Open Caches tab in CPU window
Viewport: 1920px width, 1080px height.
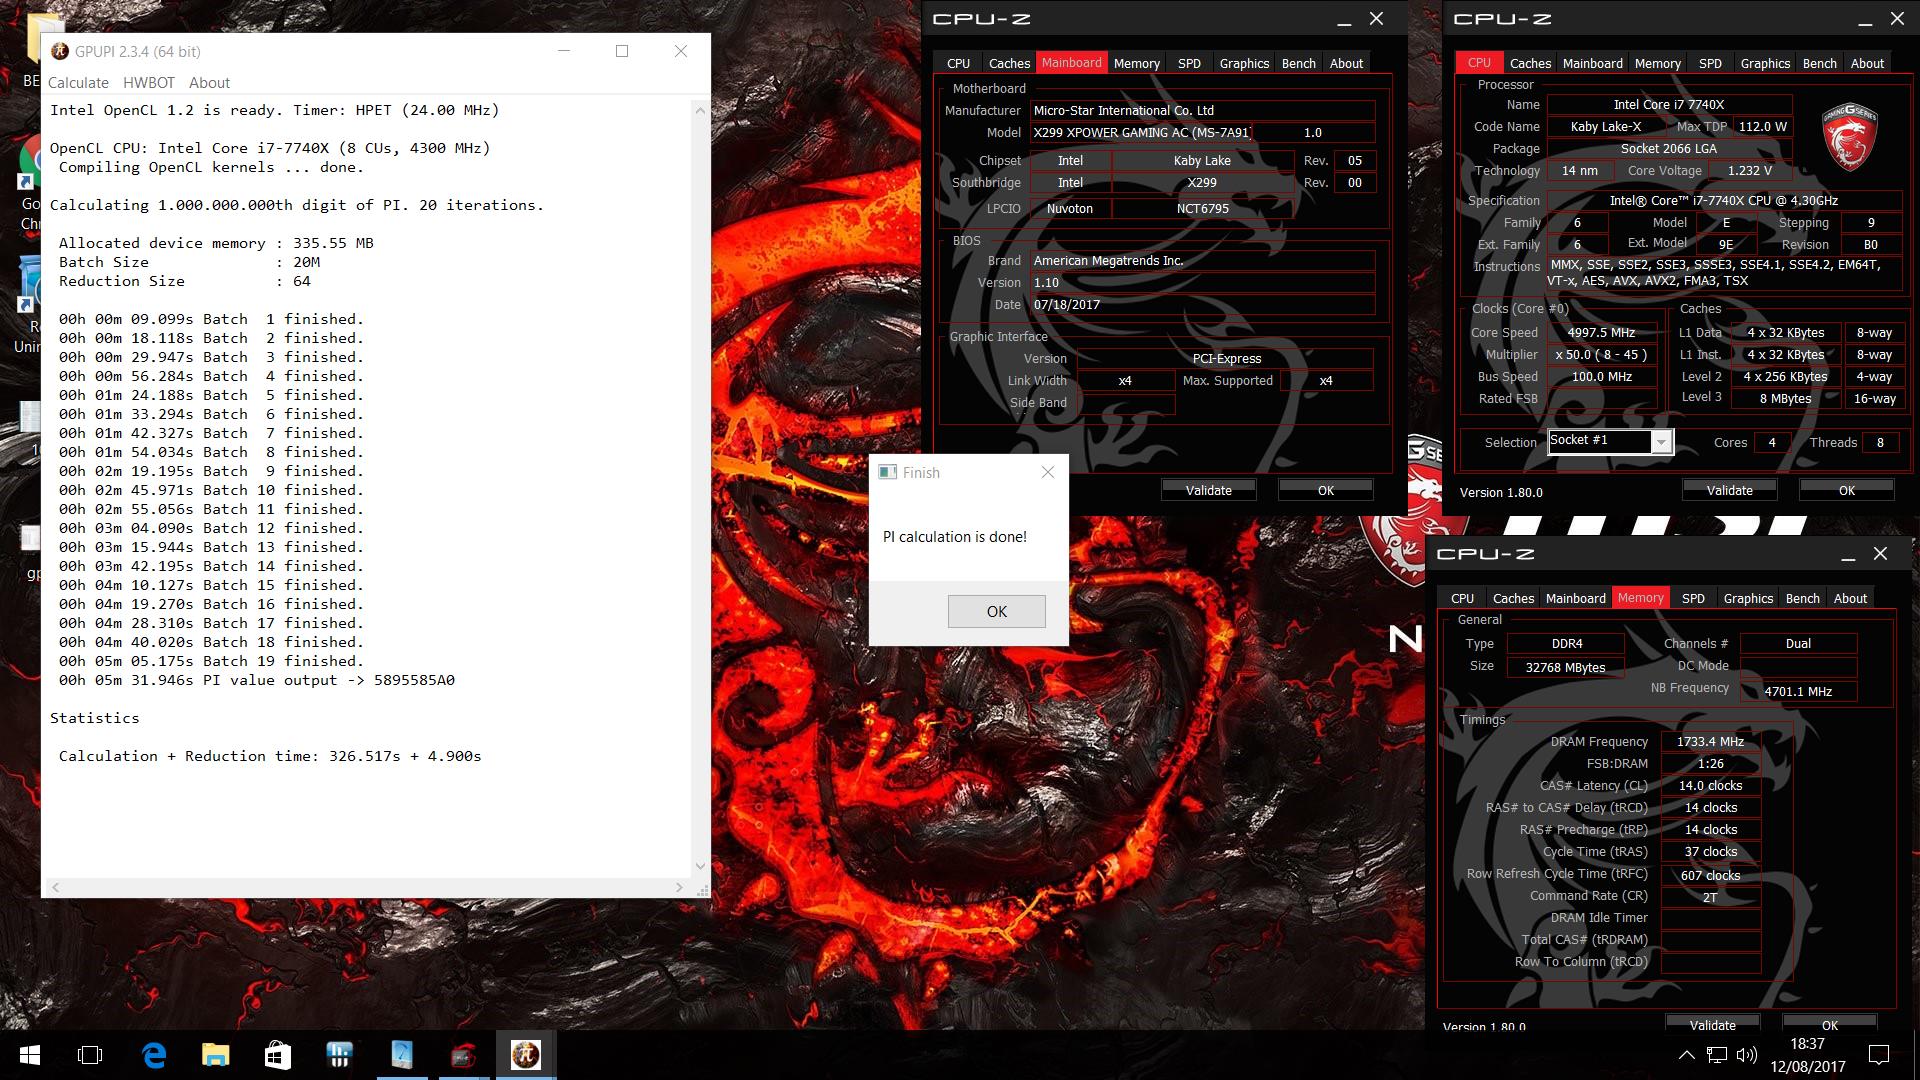click(1530, 63)
